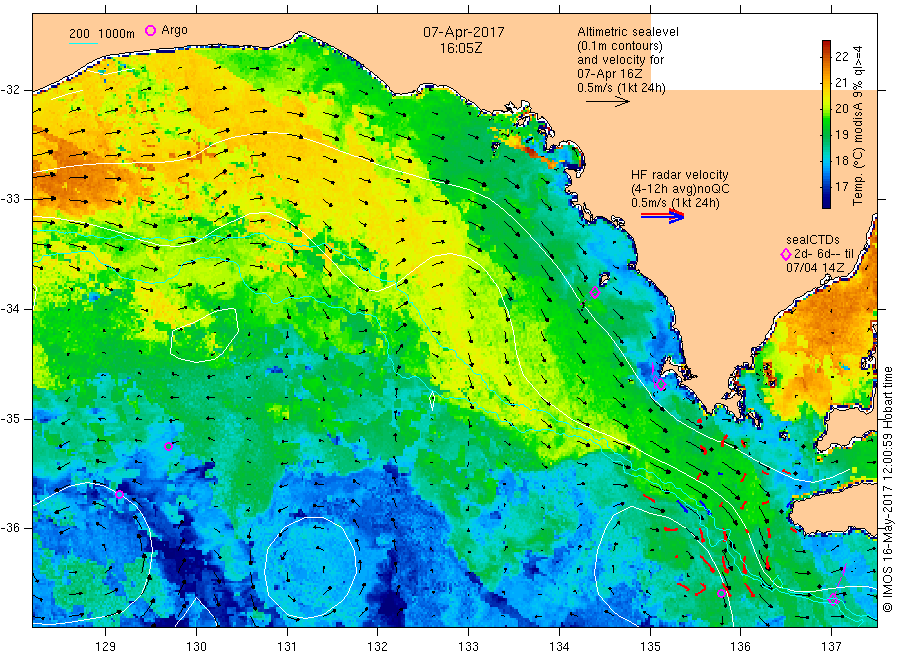Viewport: 900px width, 660px height.
Task: Click the seal CTD diamond near 33.9S 134.4E
Action: coord(595,293)
